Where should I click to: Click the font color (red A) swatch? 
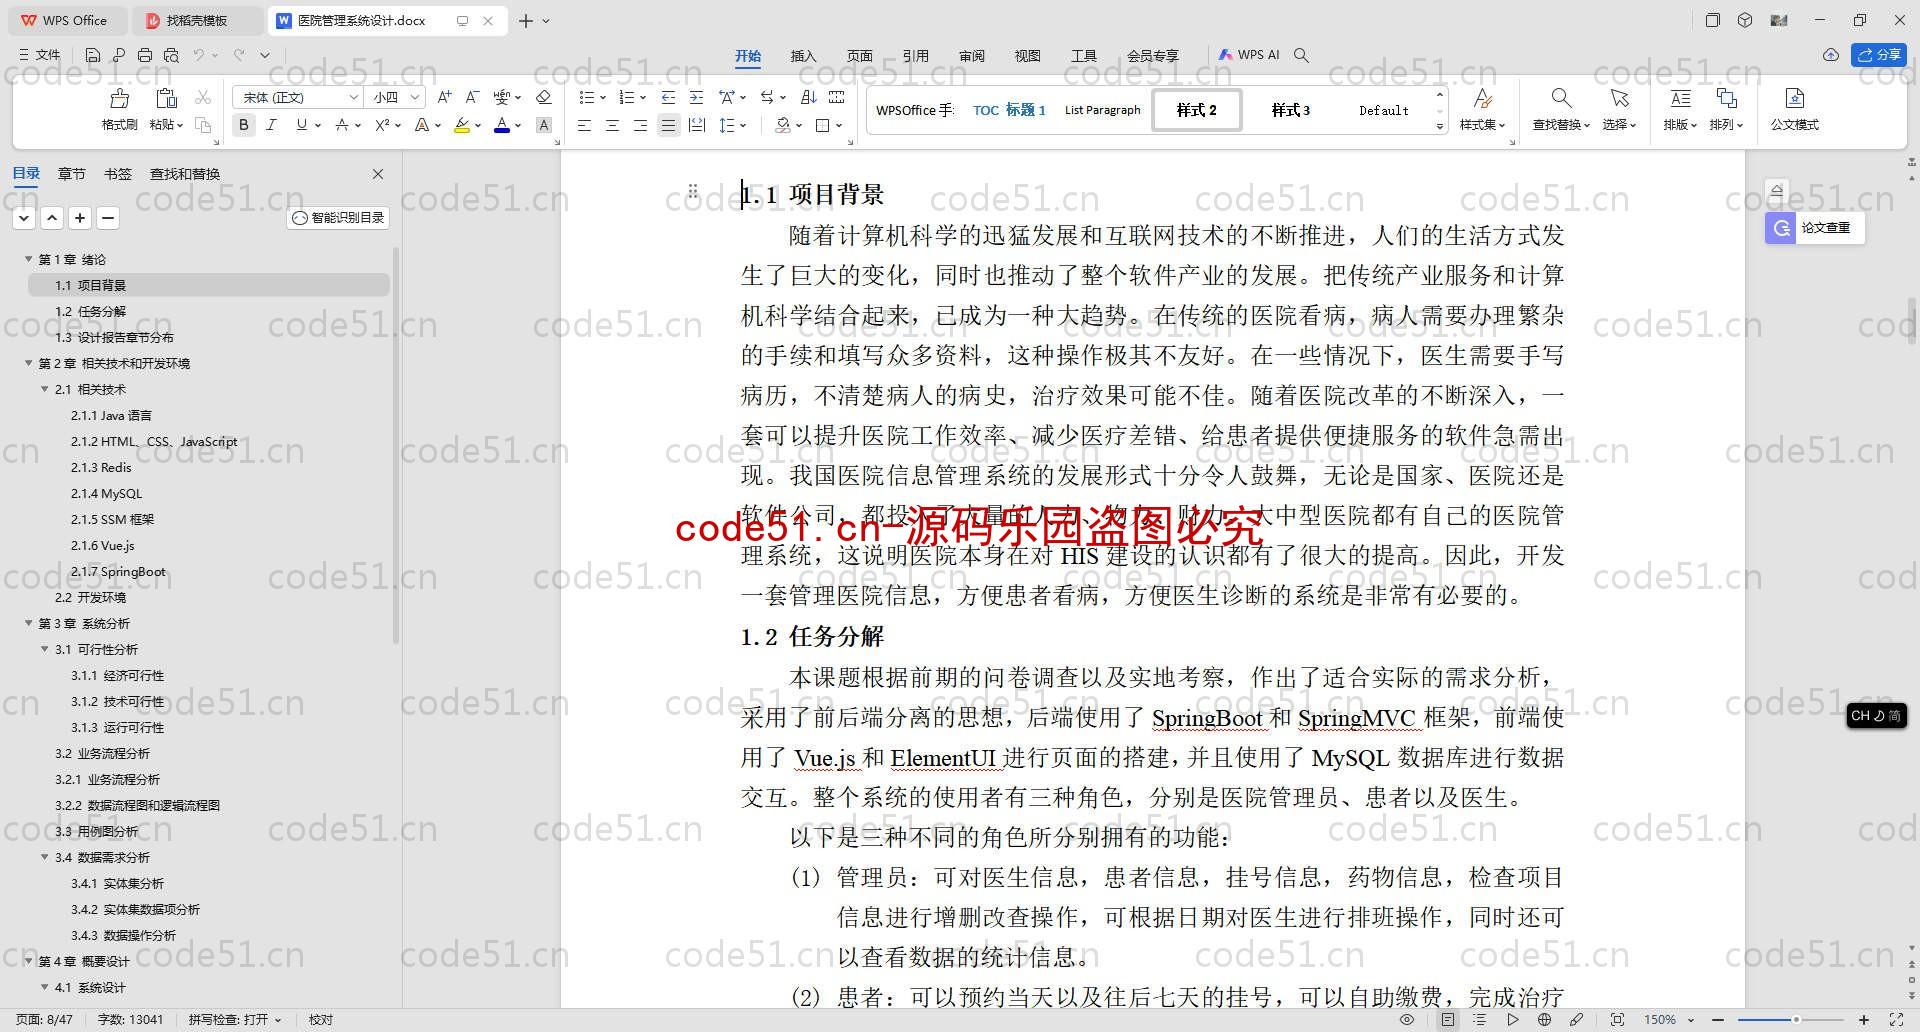[502, 125]
